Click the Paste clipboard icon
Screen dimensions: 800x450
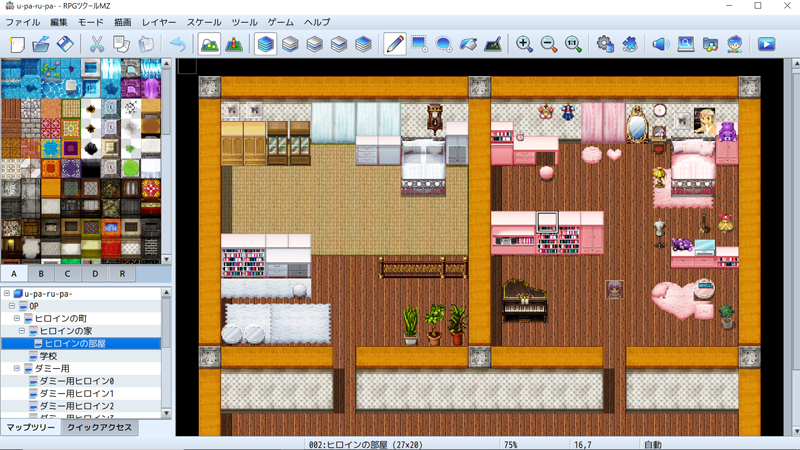click(146, 44)
